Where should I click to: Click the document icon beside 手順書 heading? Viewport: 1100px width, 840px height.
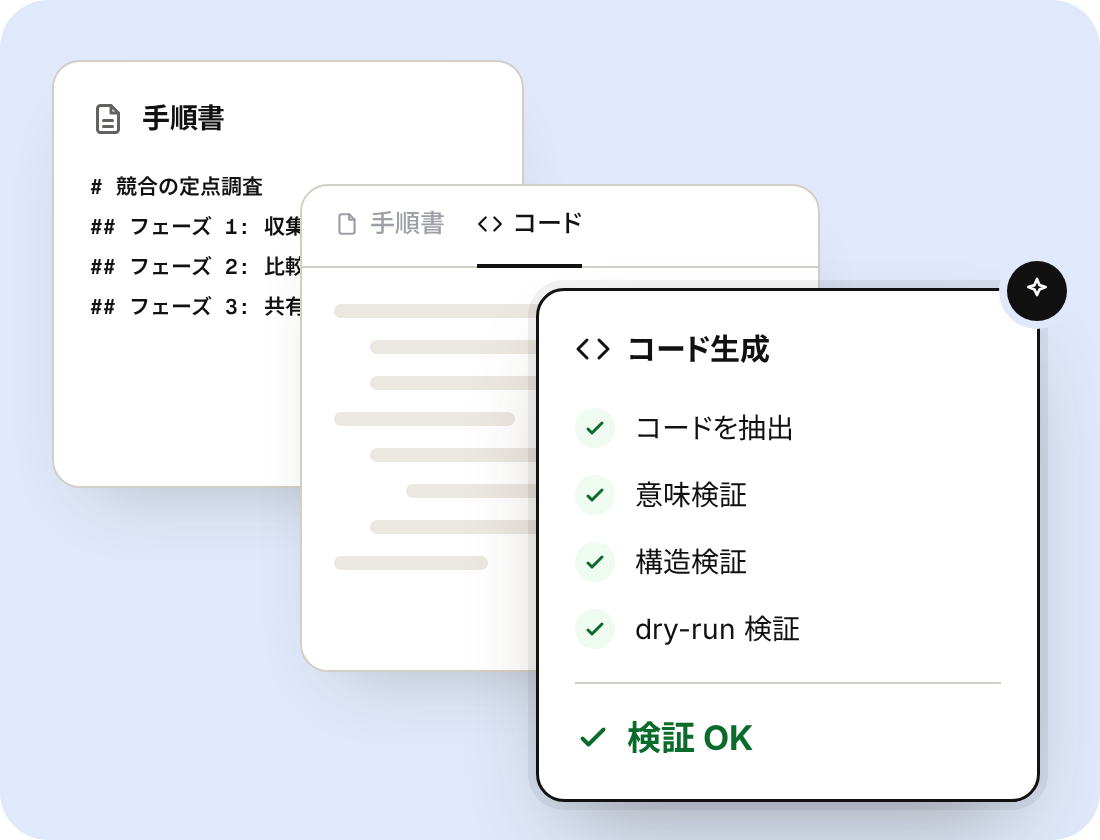coord(107,119)
